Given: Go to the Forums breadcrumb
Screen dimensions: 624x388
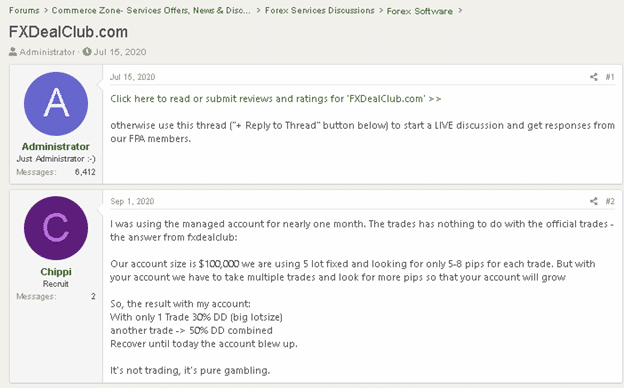Looking at the screenshot, I should coord(24,10).
